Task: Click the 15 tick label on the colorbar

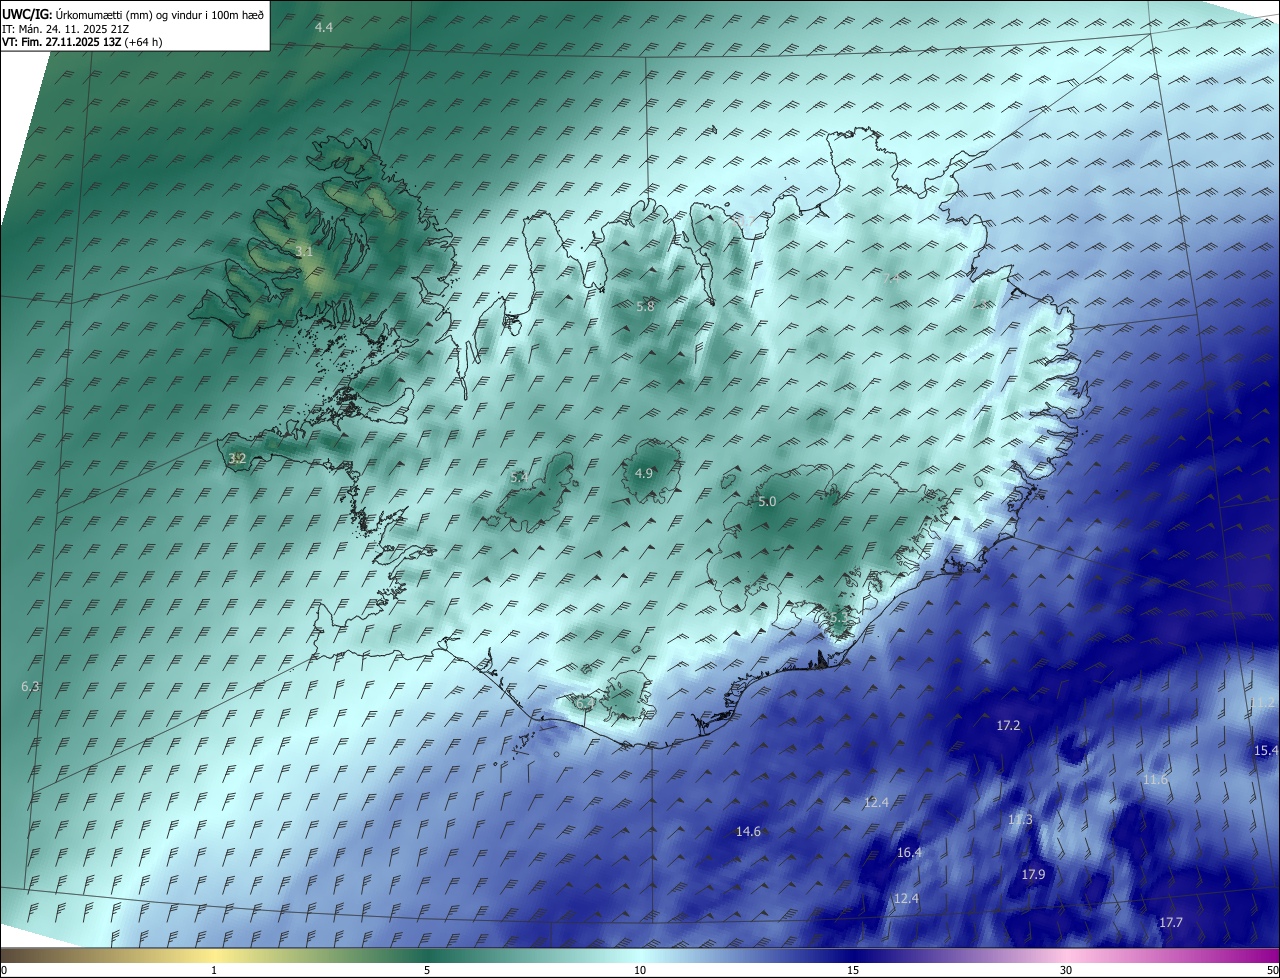Action: (853, 970)
